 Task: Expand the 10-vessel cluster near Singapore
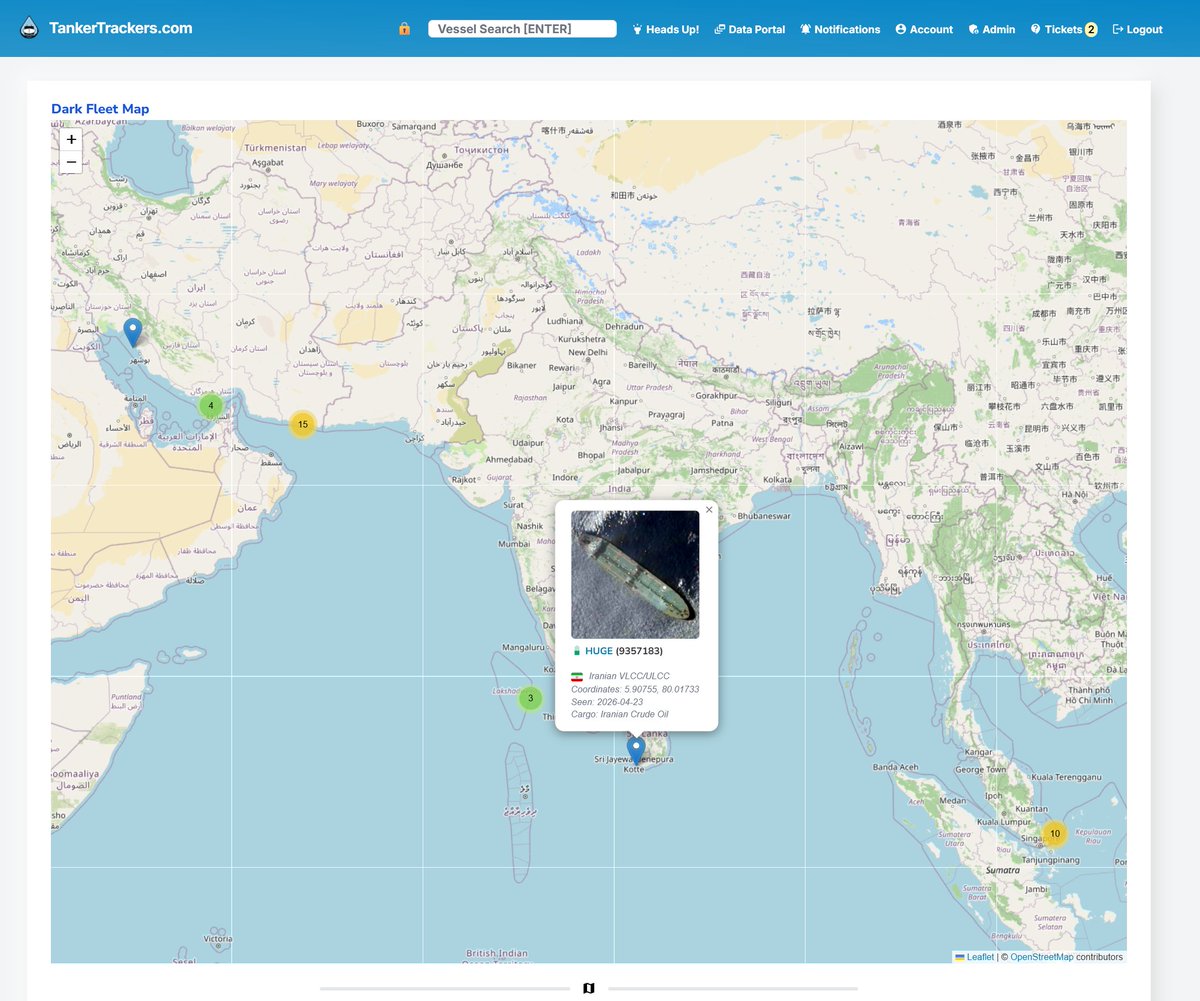click(x=1055, y=832)
